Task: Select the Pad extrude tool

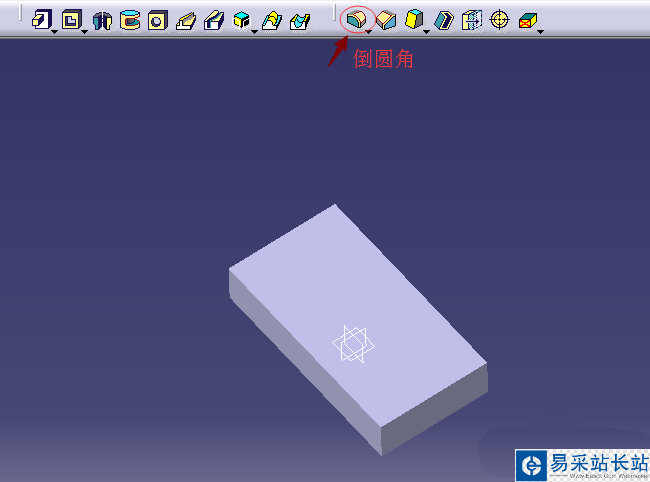Action: click(x=42, y=20)
